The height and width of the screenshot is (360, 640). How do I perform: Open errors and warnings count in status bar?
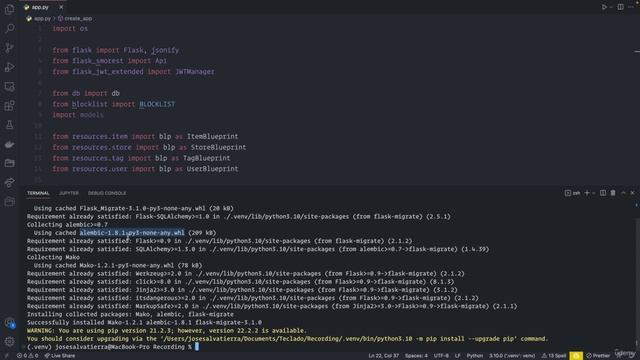click(x=27, y=356)
